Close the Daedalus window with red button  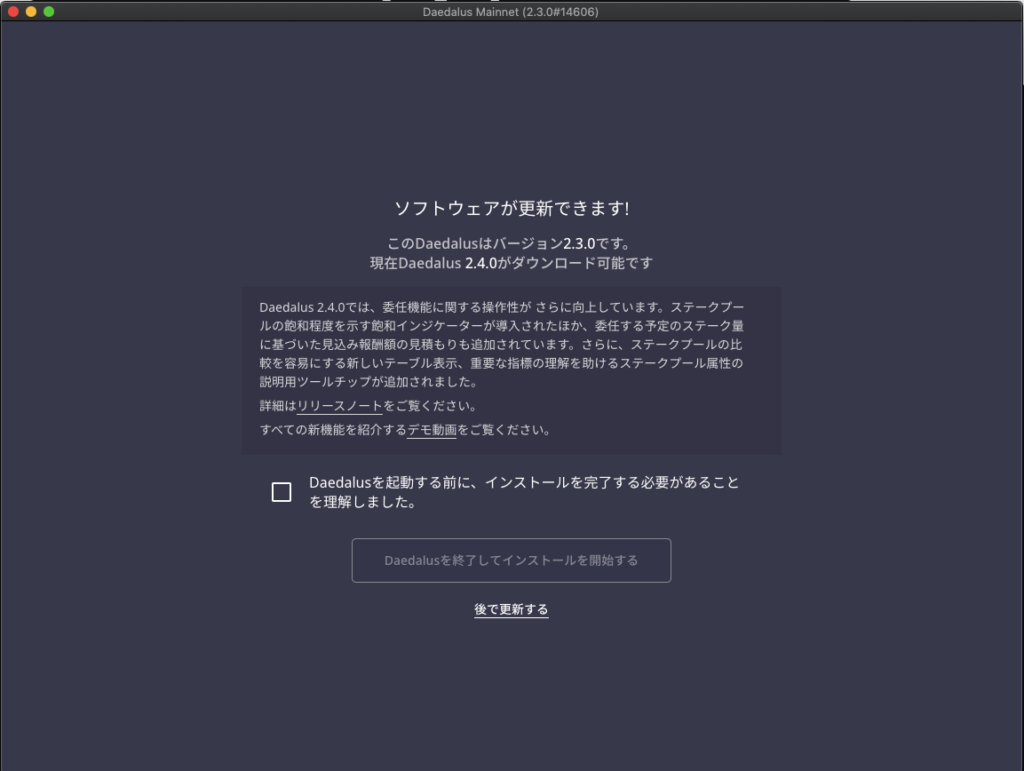(x=14, y=11)
